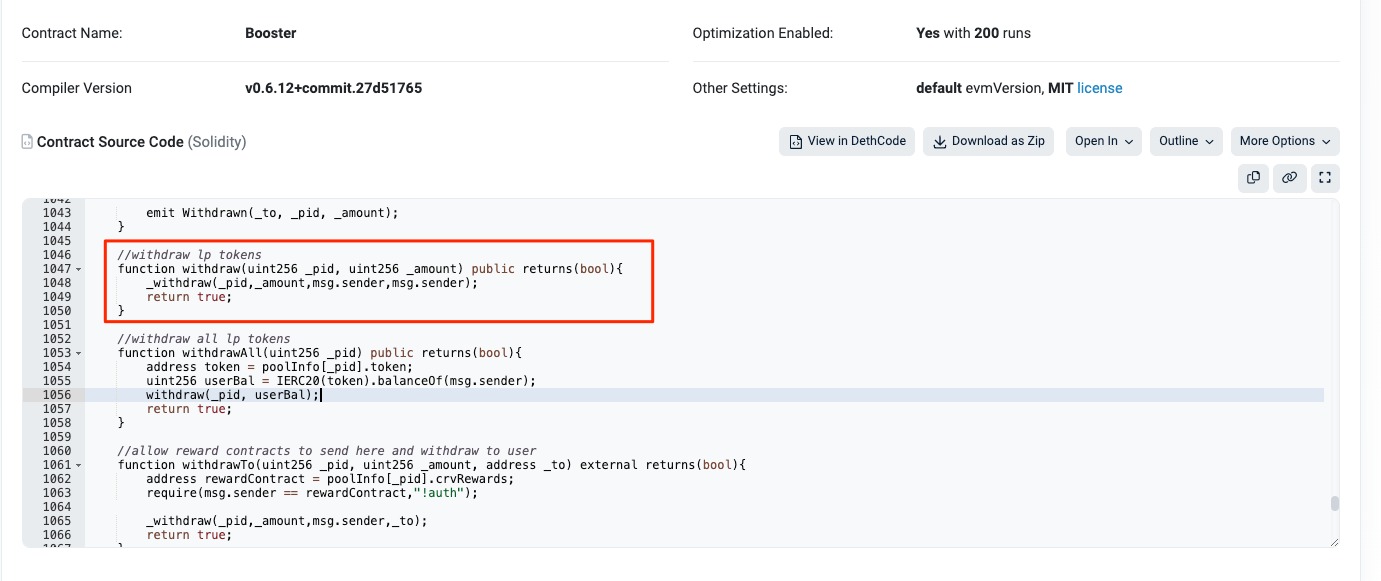Click the editor resize handle at bottom corner
Viewport: 1381px width, 581px height.
click(x=1334, y=541)
